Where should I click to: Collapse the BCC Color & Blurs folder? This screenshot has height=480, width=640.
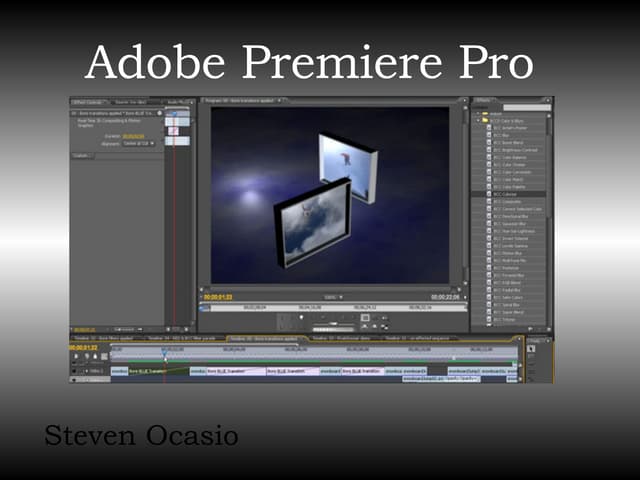pyautogui.click(x=478, y=123)
